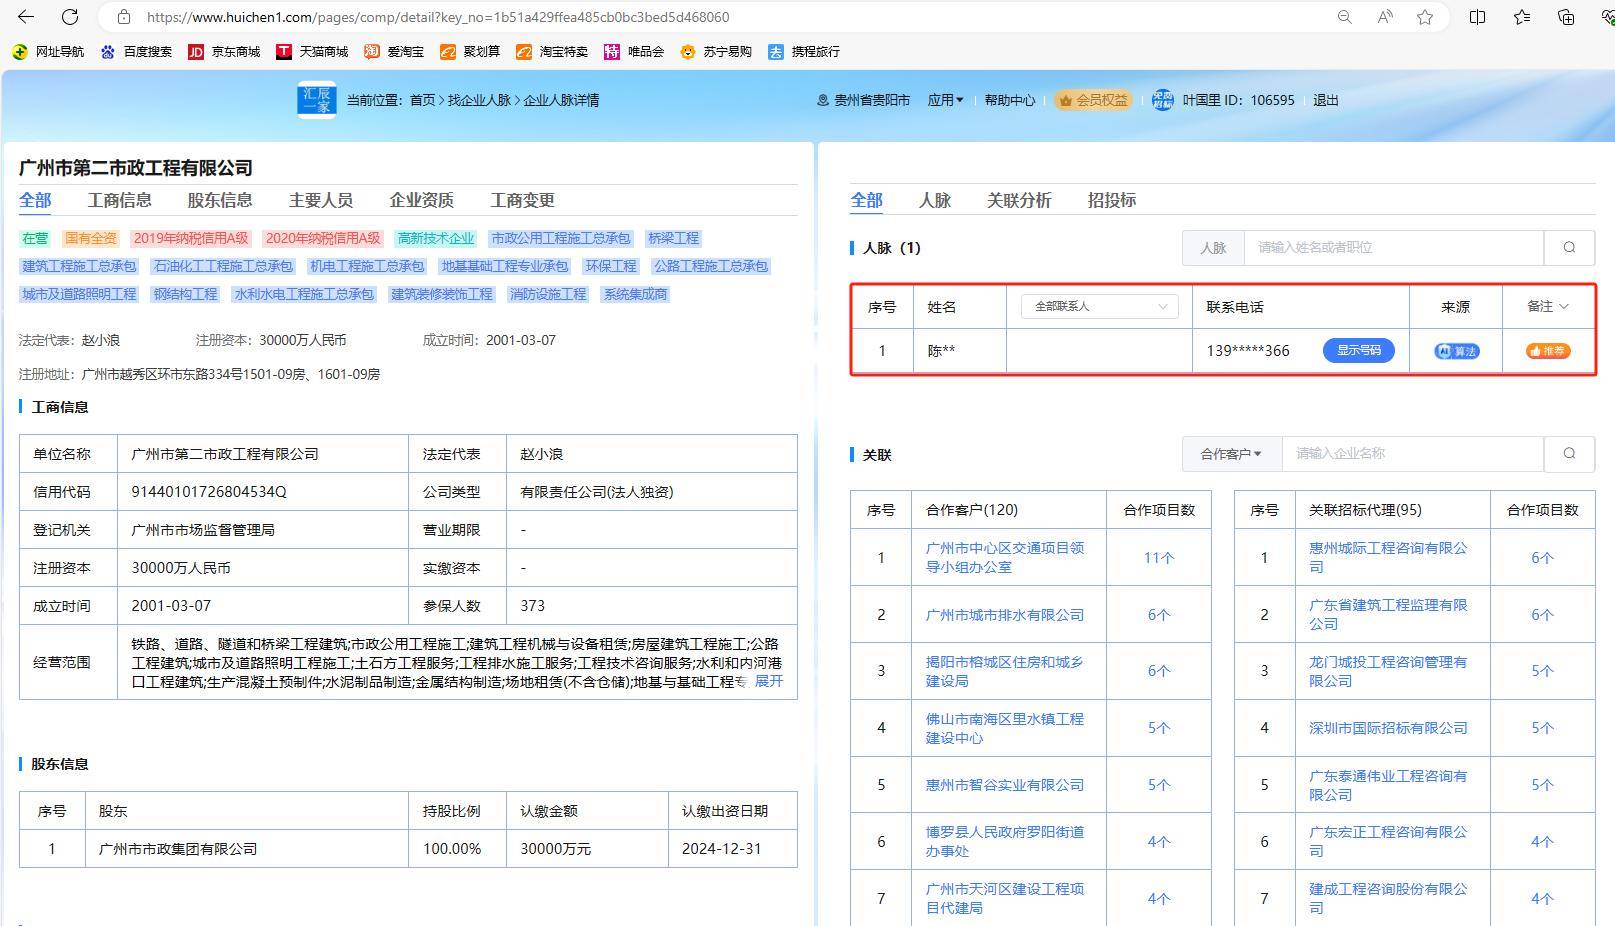Switch to right panel 人脉 tab
1615x926 pixels.
pyautogui.click(x=935, y=200)
